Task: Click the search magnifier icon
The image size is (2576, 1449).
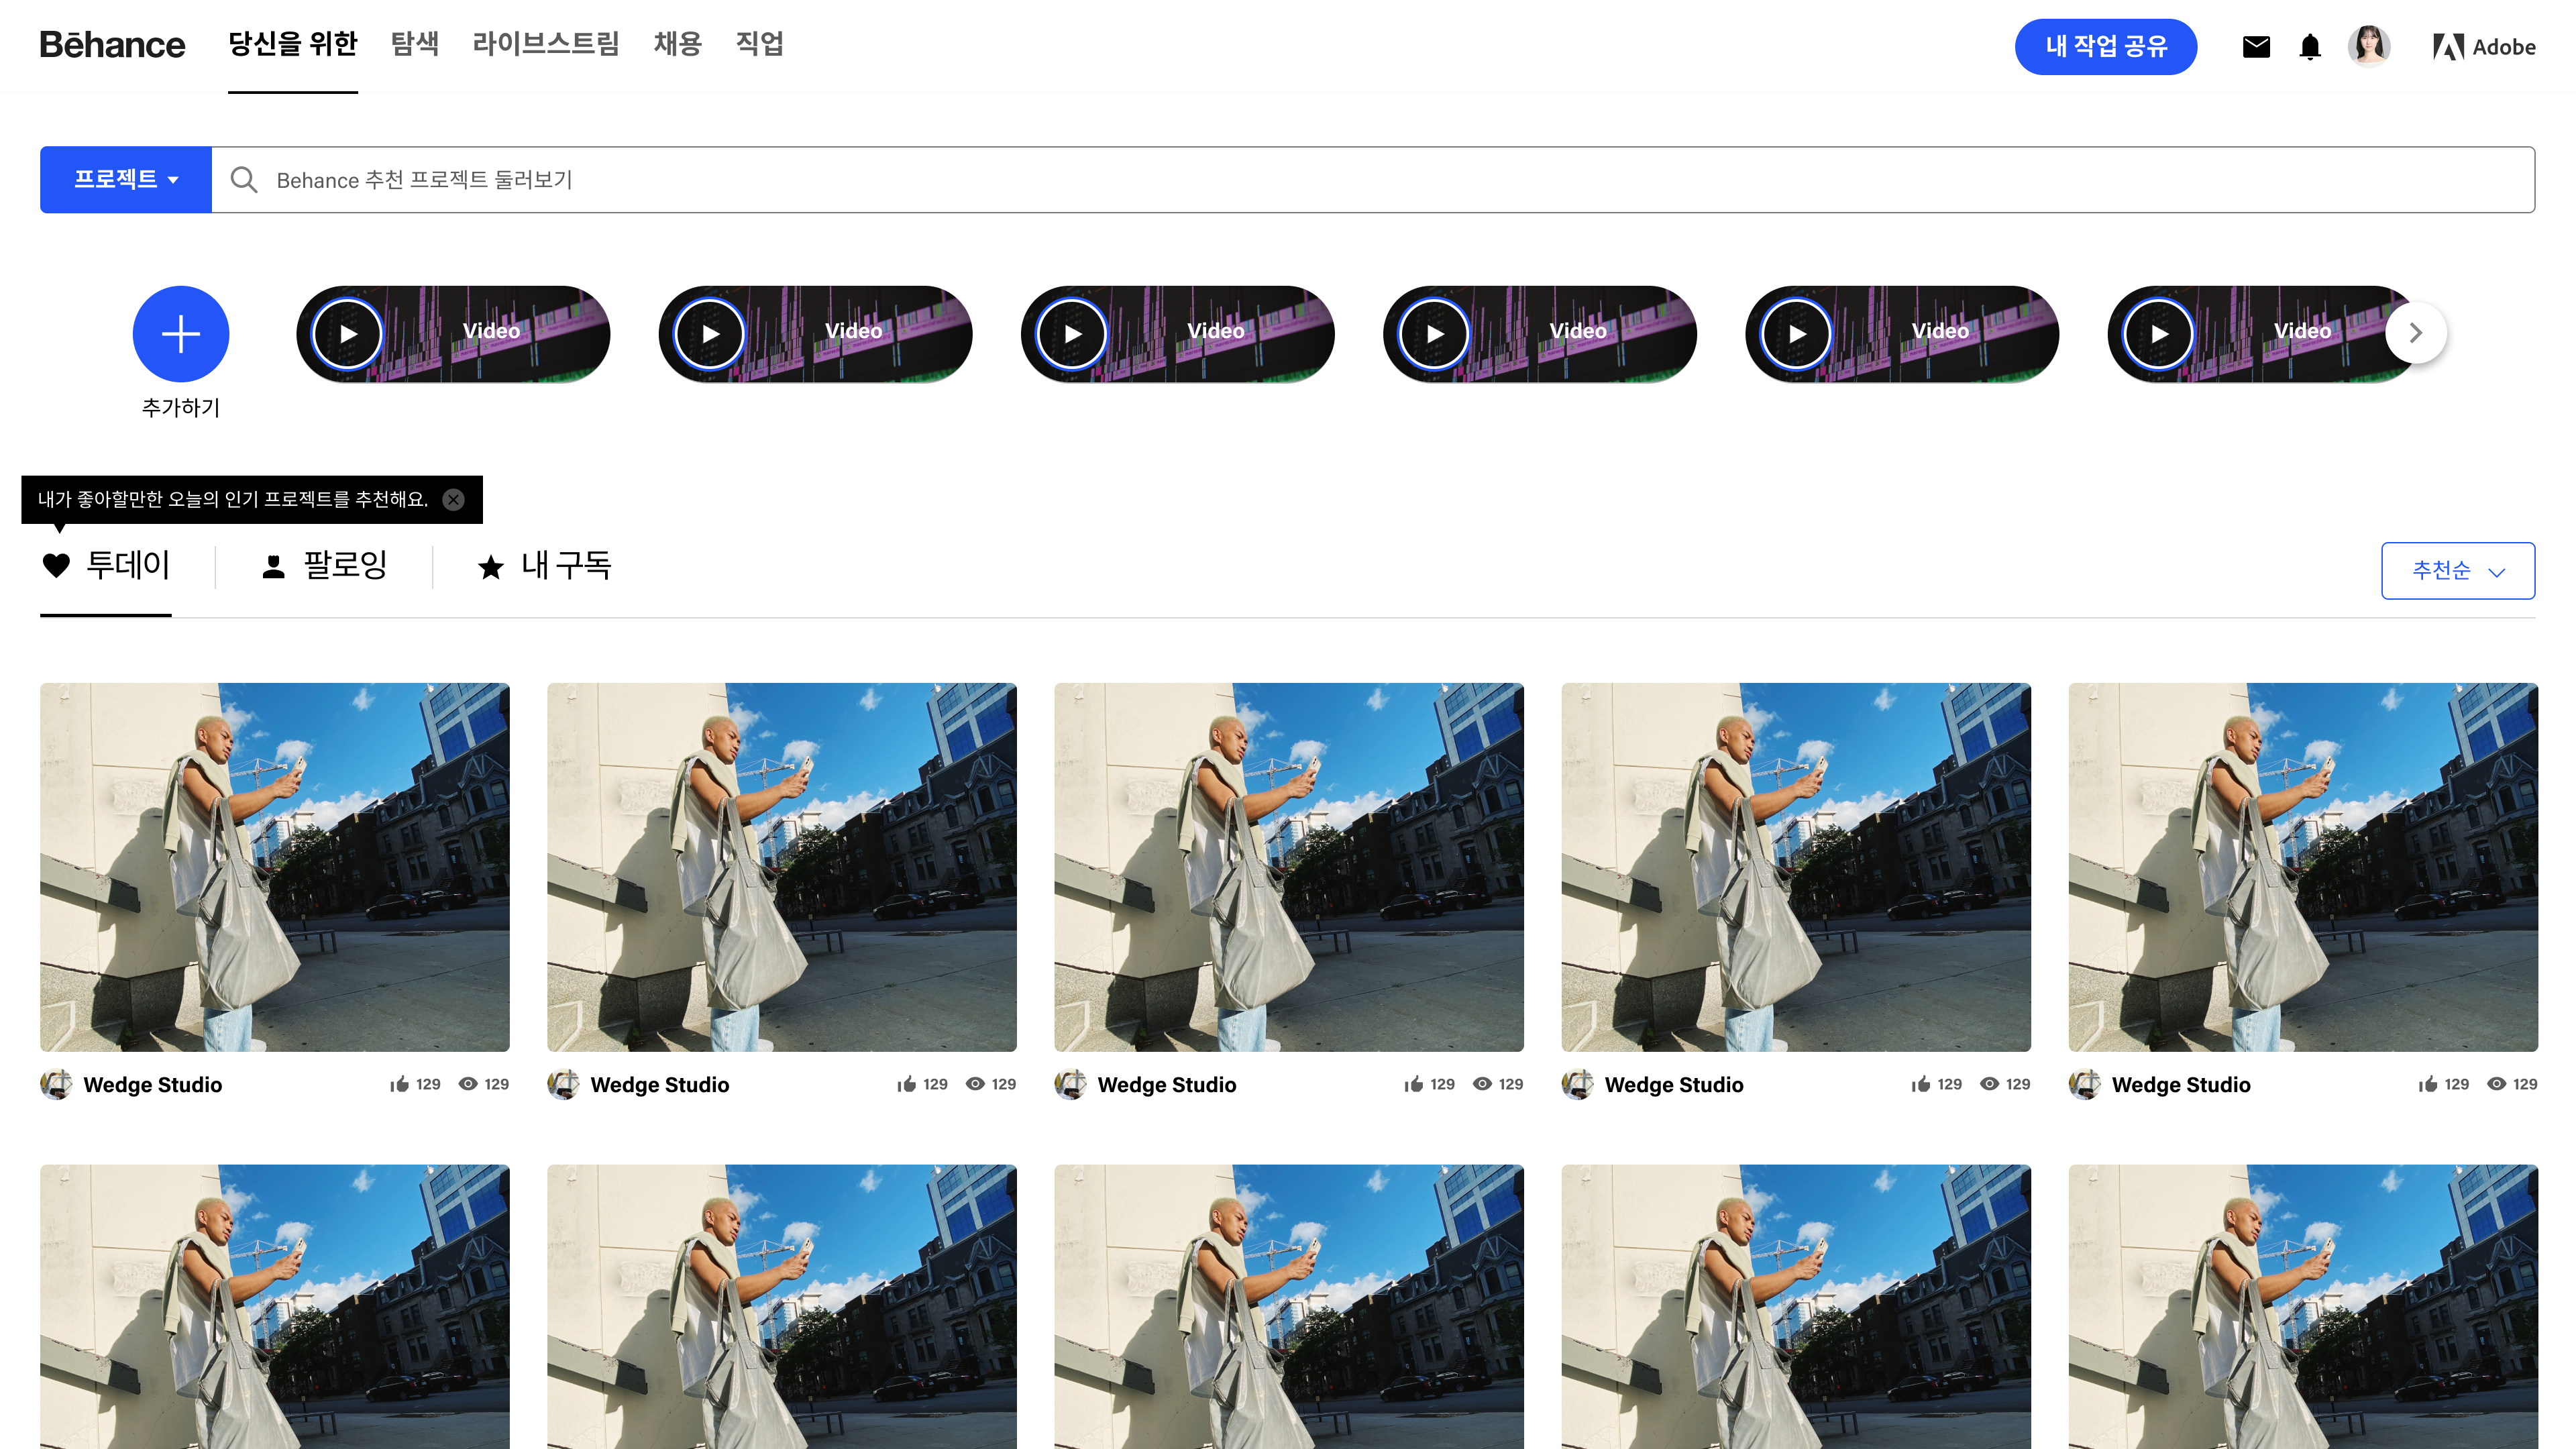Action: point(245,180)
